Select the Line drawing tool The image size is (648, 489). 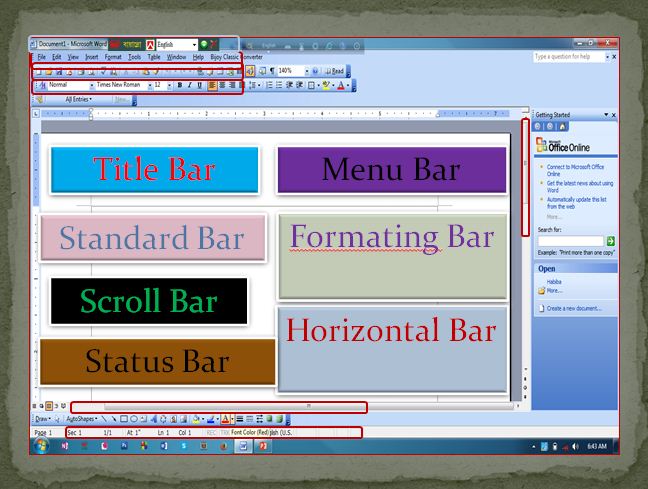click(x=104, y=419)
